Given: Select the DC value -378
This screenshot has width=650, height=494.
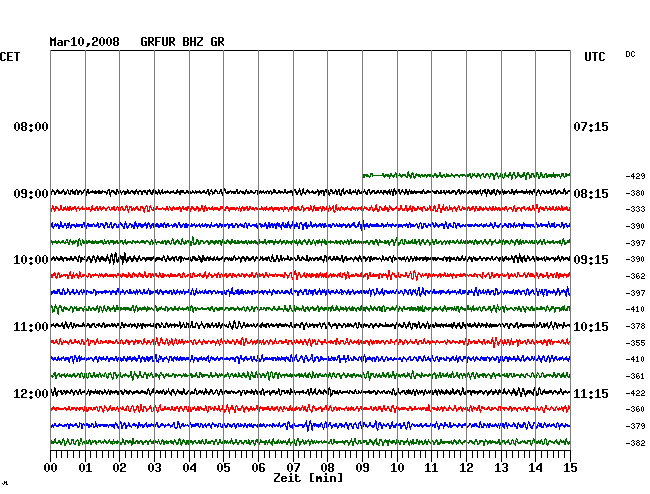Looking at the screenshot, I should pyautogui.click(x=635, y=326).
